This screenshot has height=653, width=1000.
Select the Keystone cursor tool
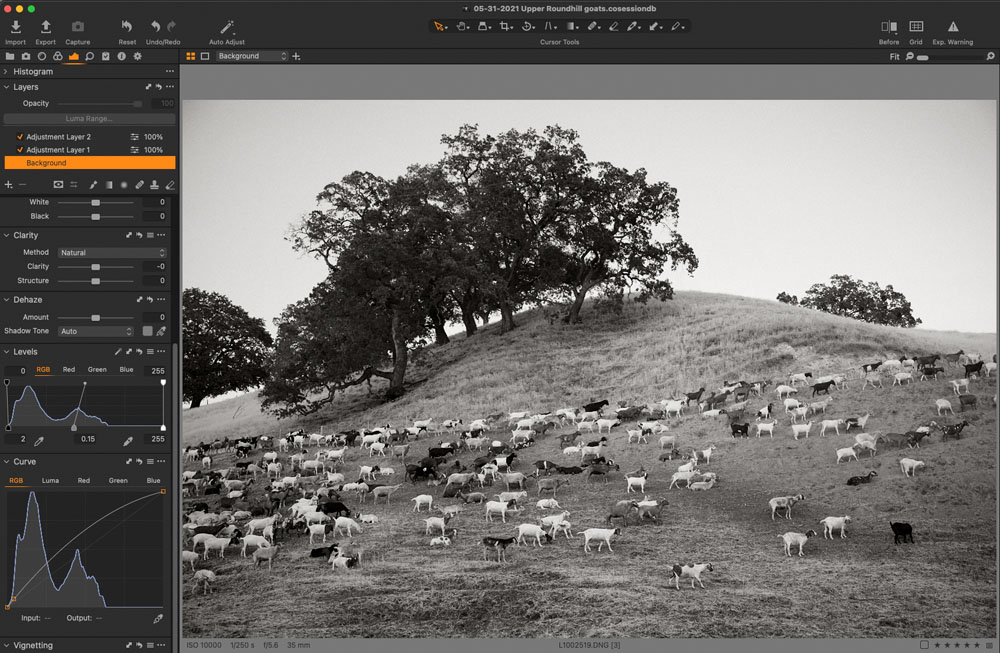click(549, 27)
